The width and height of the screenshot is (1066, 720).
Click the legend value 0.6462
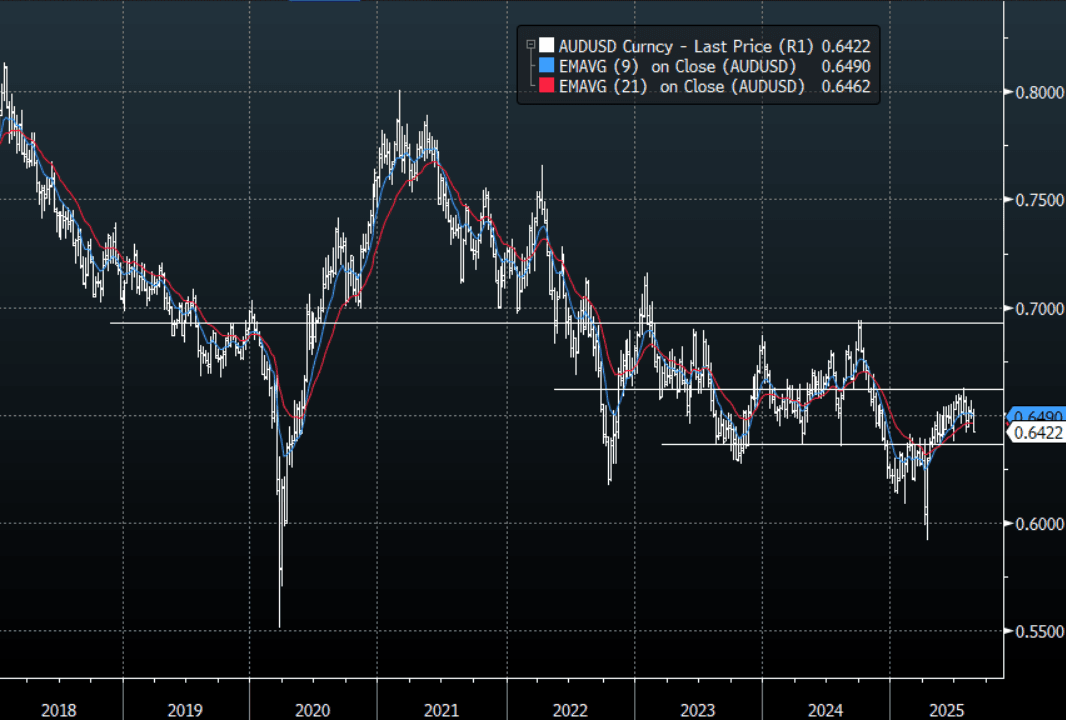pyautogui.click(x=846, y=86)
